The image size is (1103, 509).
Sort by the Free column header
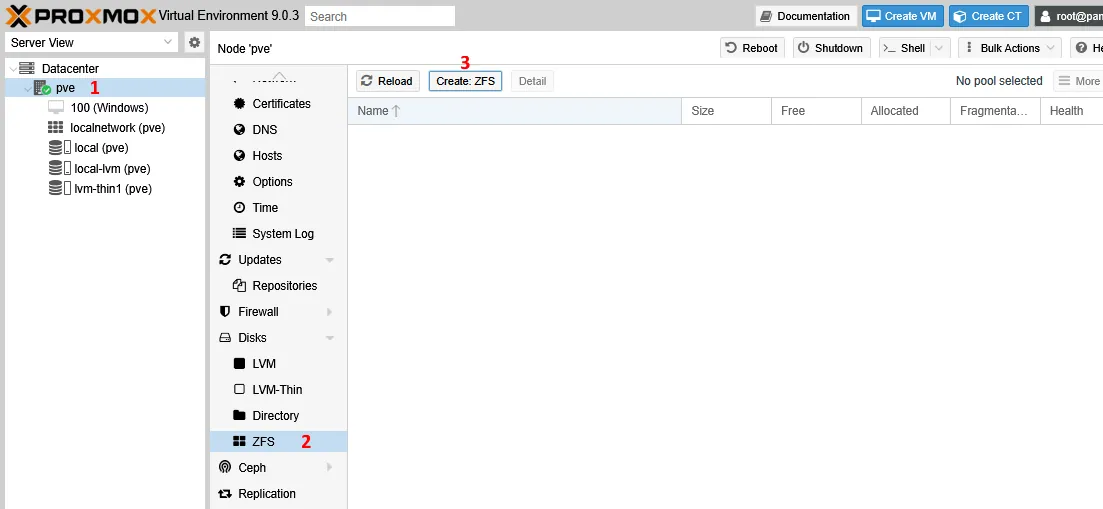pyautogui.click(x=817, y=110)
